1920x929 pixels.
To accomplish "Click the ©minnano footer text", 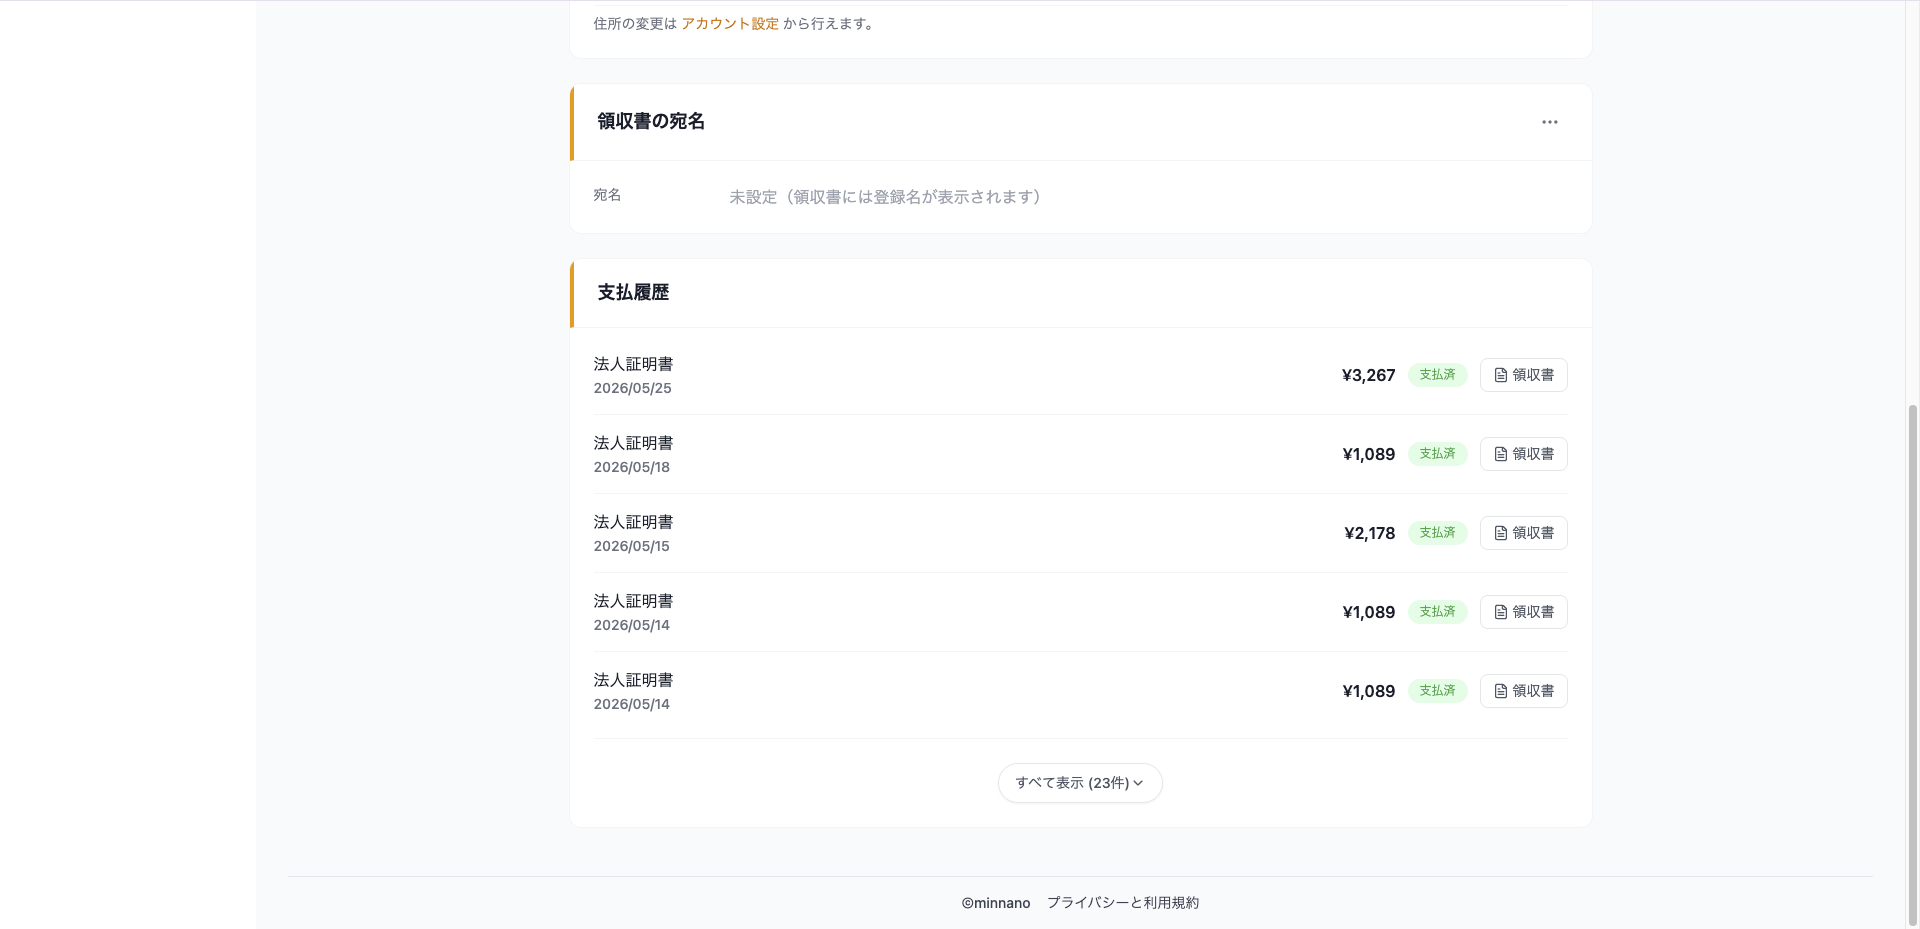I will point(996,903).
